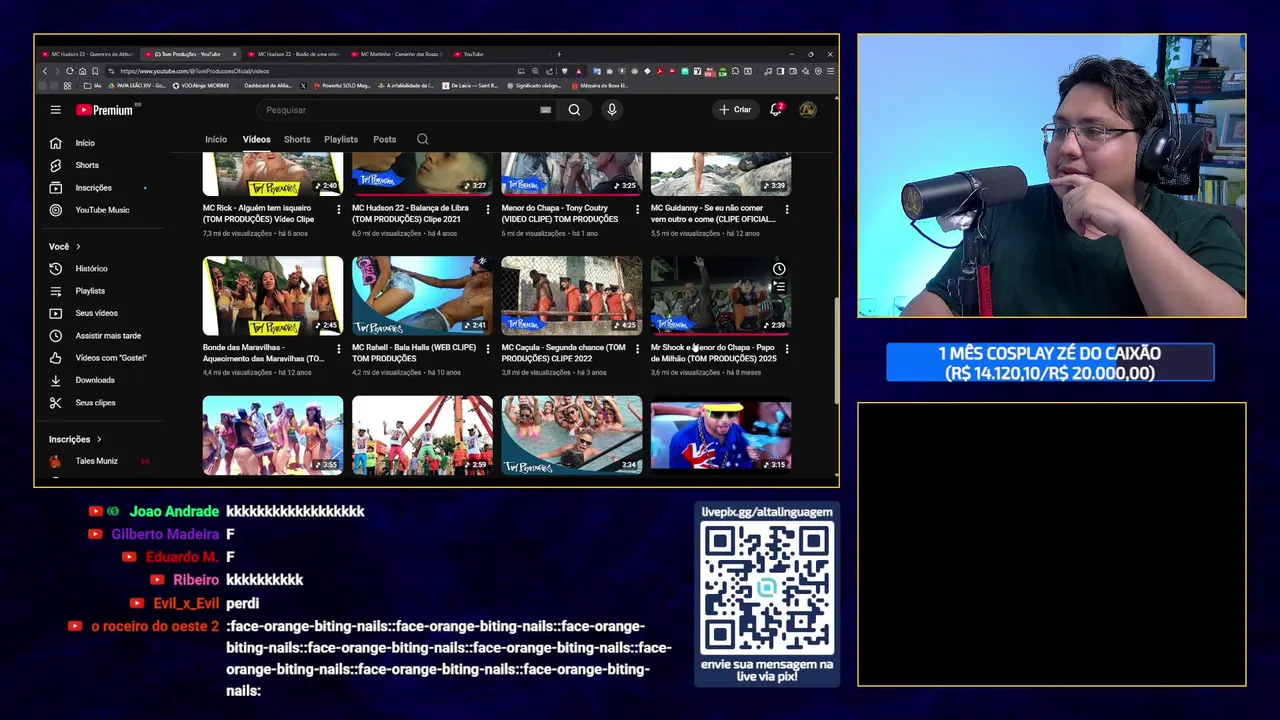The width and height of the screenshot is (1280, 720).
Task: Switch to the channel Posts tab
Action: [x=385, y=139]
